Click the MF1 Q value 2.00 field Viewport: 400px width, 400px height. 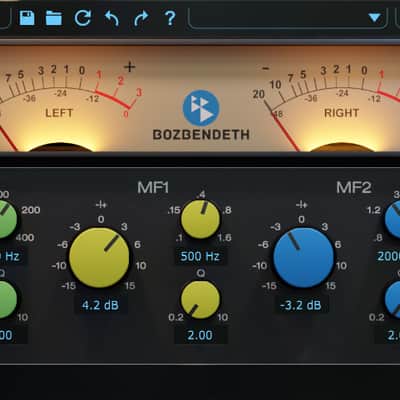(200, 335)
